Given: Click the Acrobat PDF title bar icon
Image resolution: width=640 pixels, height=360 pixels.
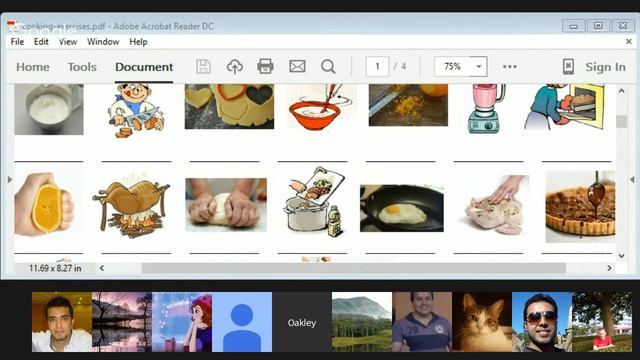Looking at the screenshot, I should click(12, 26).
